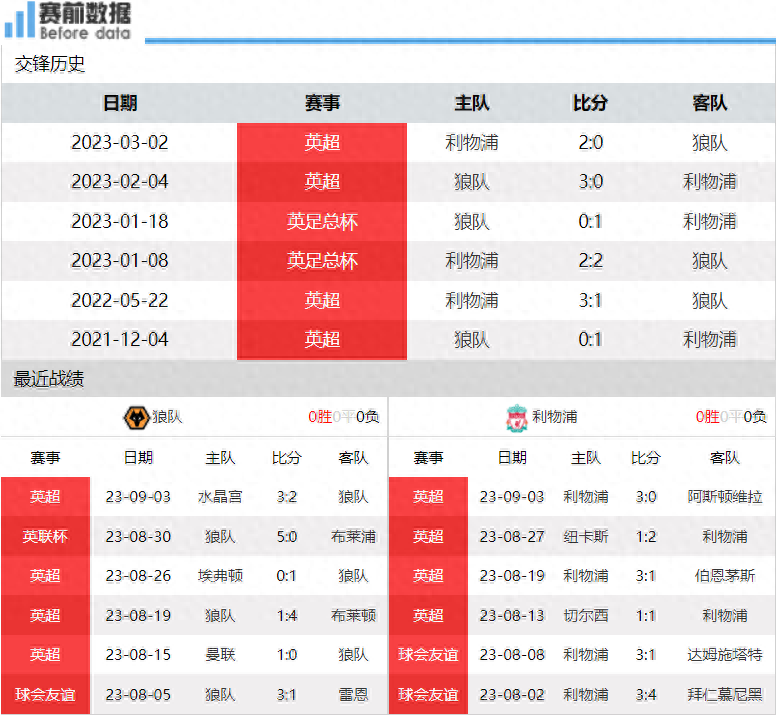The image size is (776, 715).
Task: Click the 布莱浦 away team cell
Action: click(353, 536)
